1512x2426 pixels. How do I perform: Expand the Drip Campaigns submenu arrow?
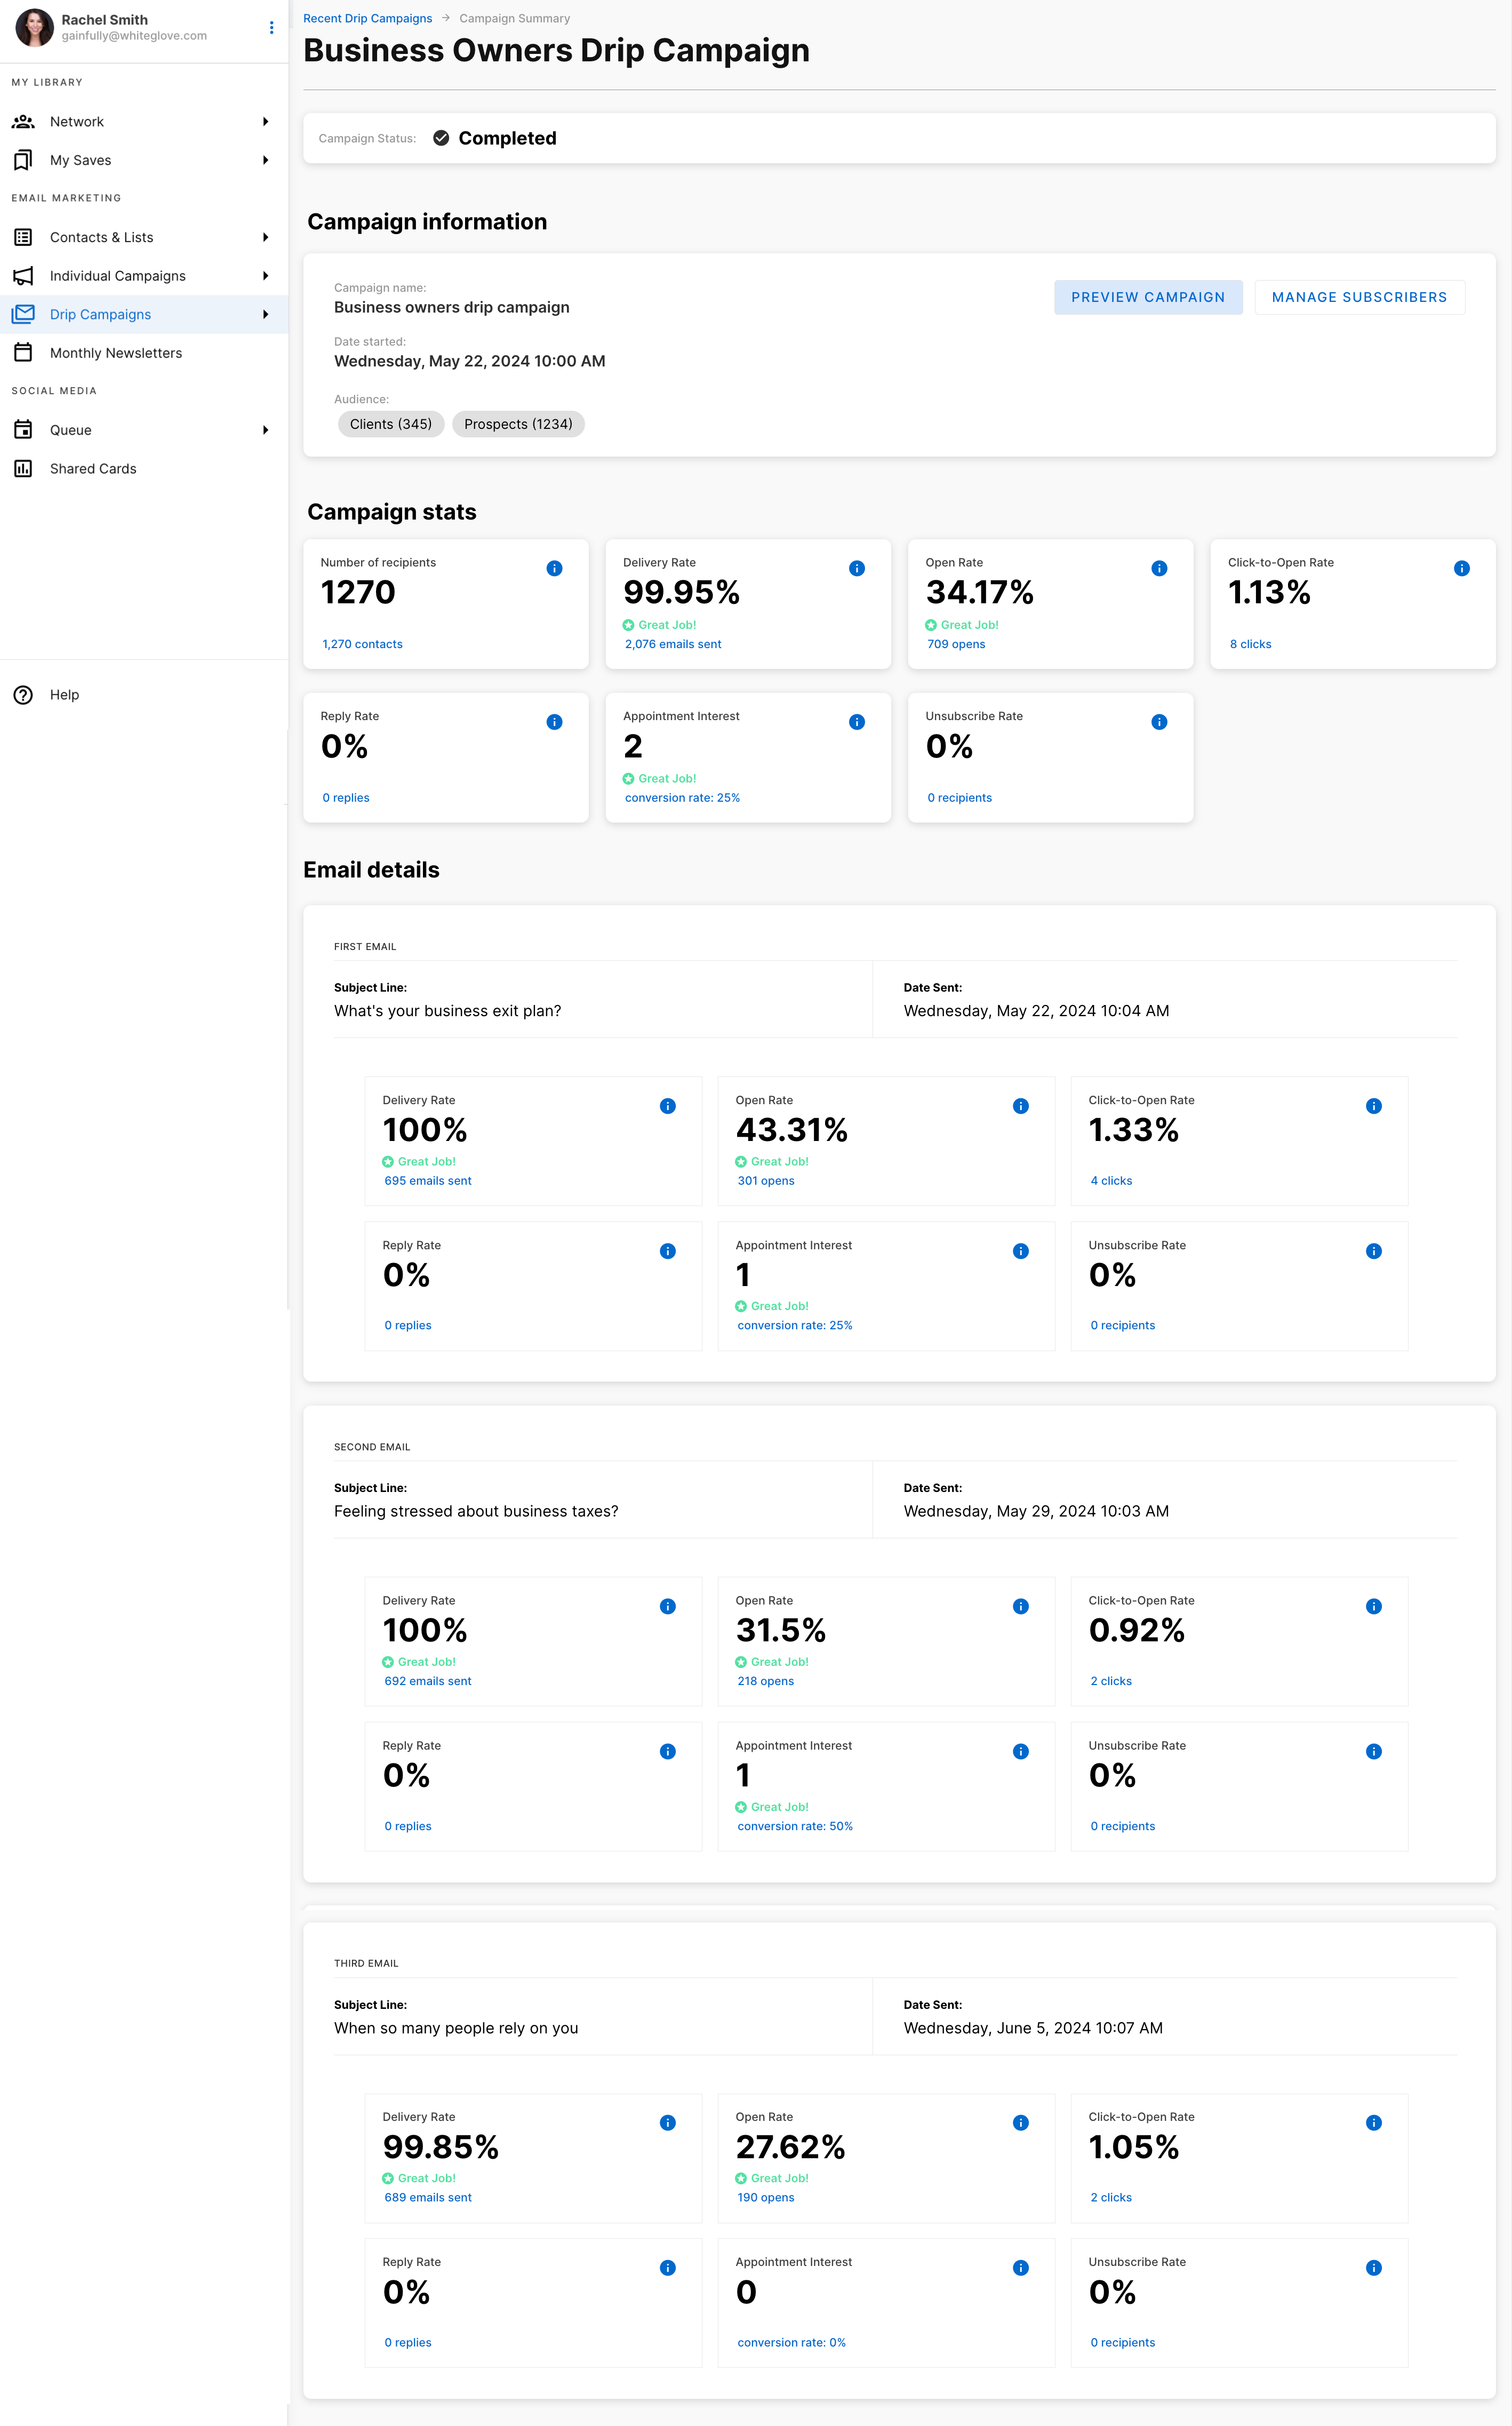tap(265, 315)
